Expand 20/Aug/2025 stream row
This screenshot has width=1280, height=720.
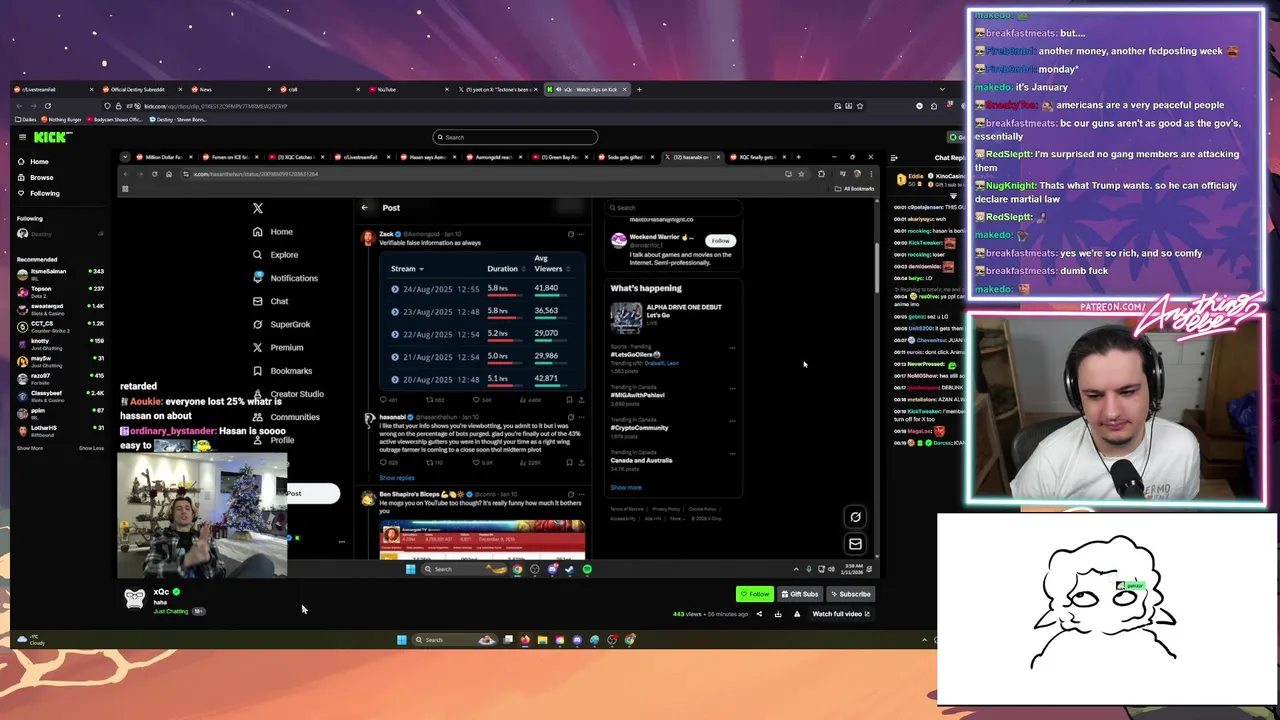point(395,379)
